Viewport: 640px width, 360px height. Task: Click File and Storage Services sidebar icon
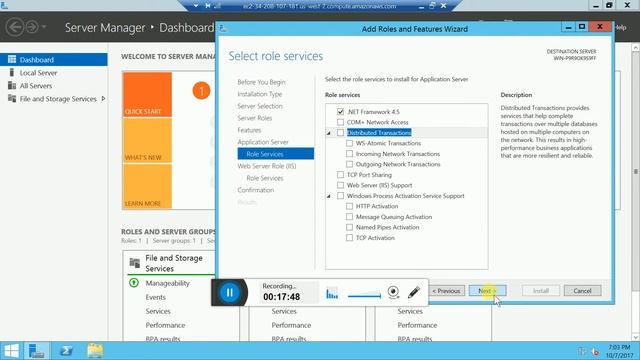coord(12,98)
